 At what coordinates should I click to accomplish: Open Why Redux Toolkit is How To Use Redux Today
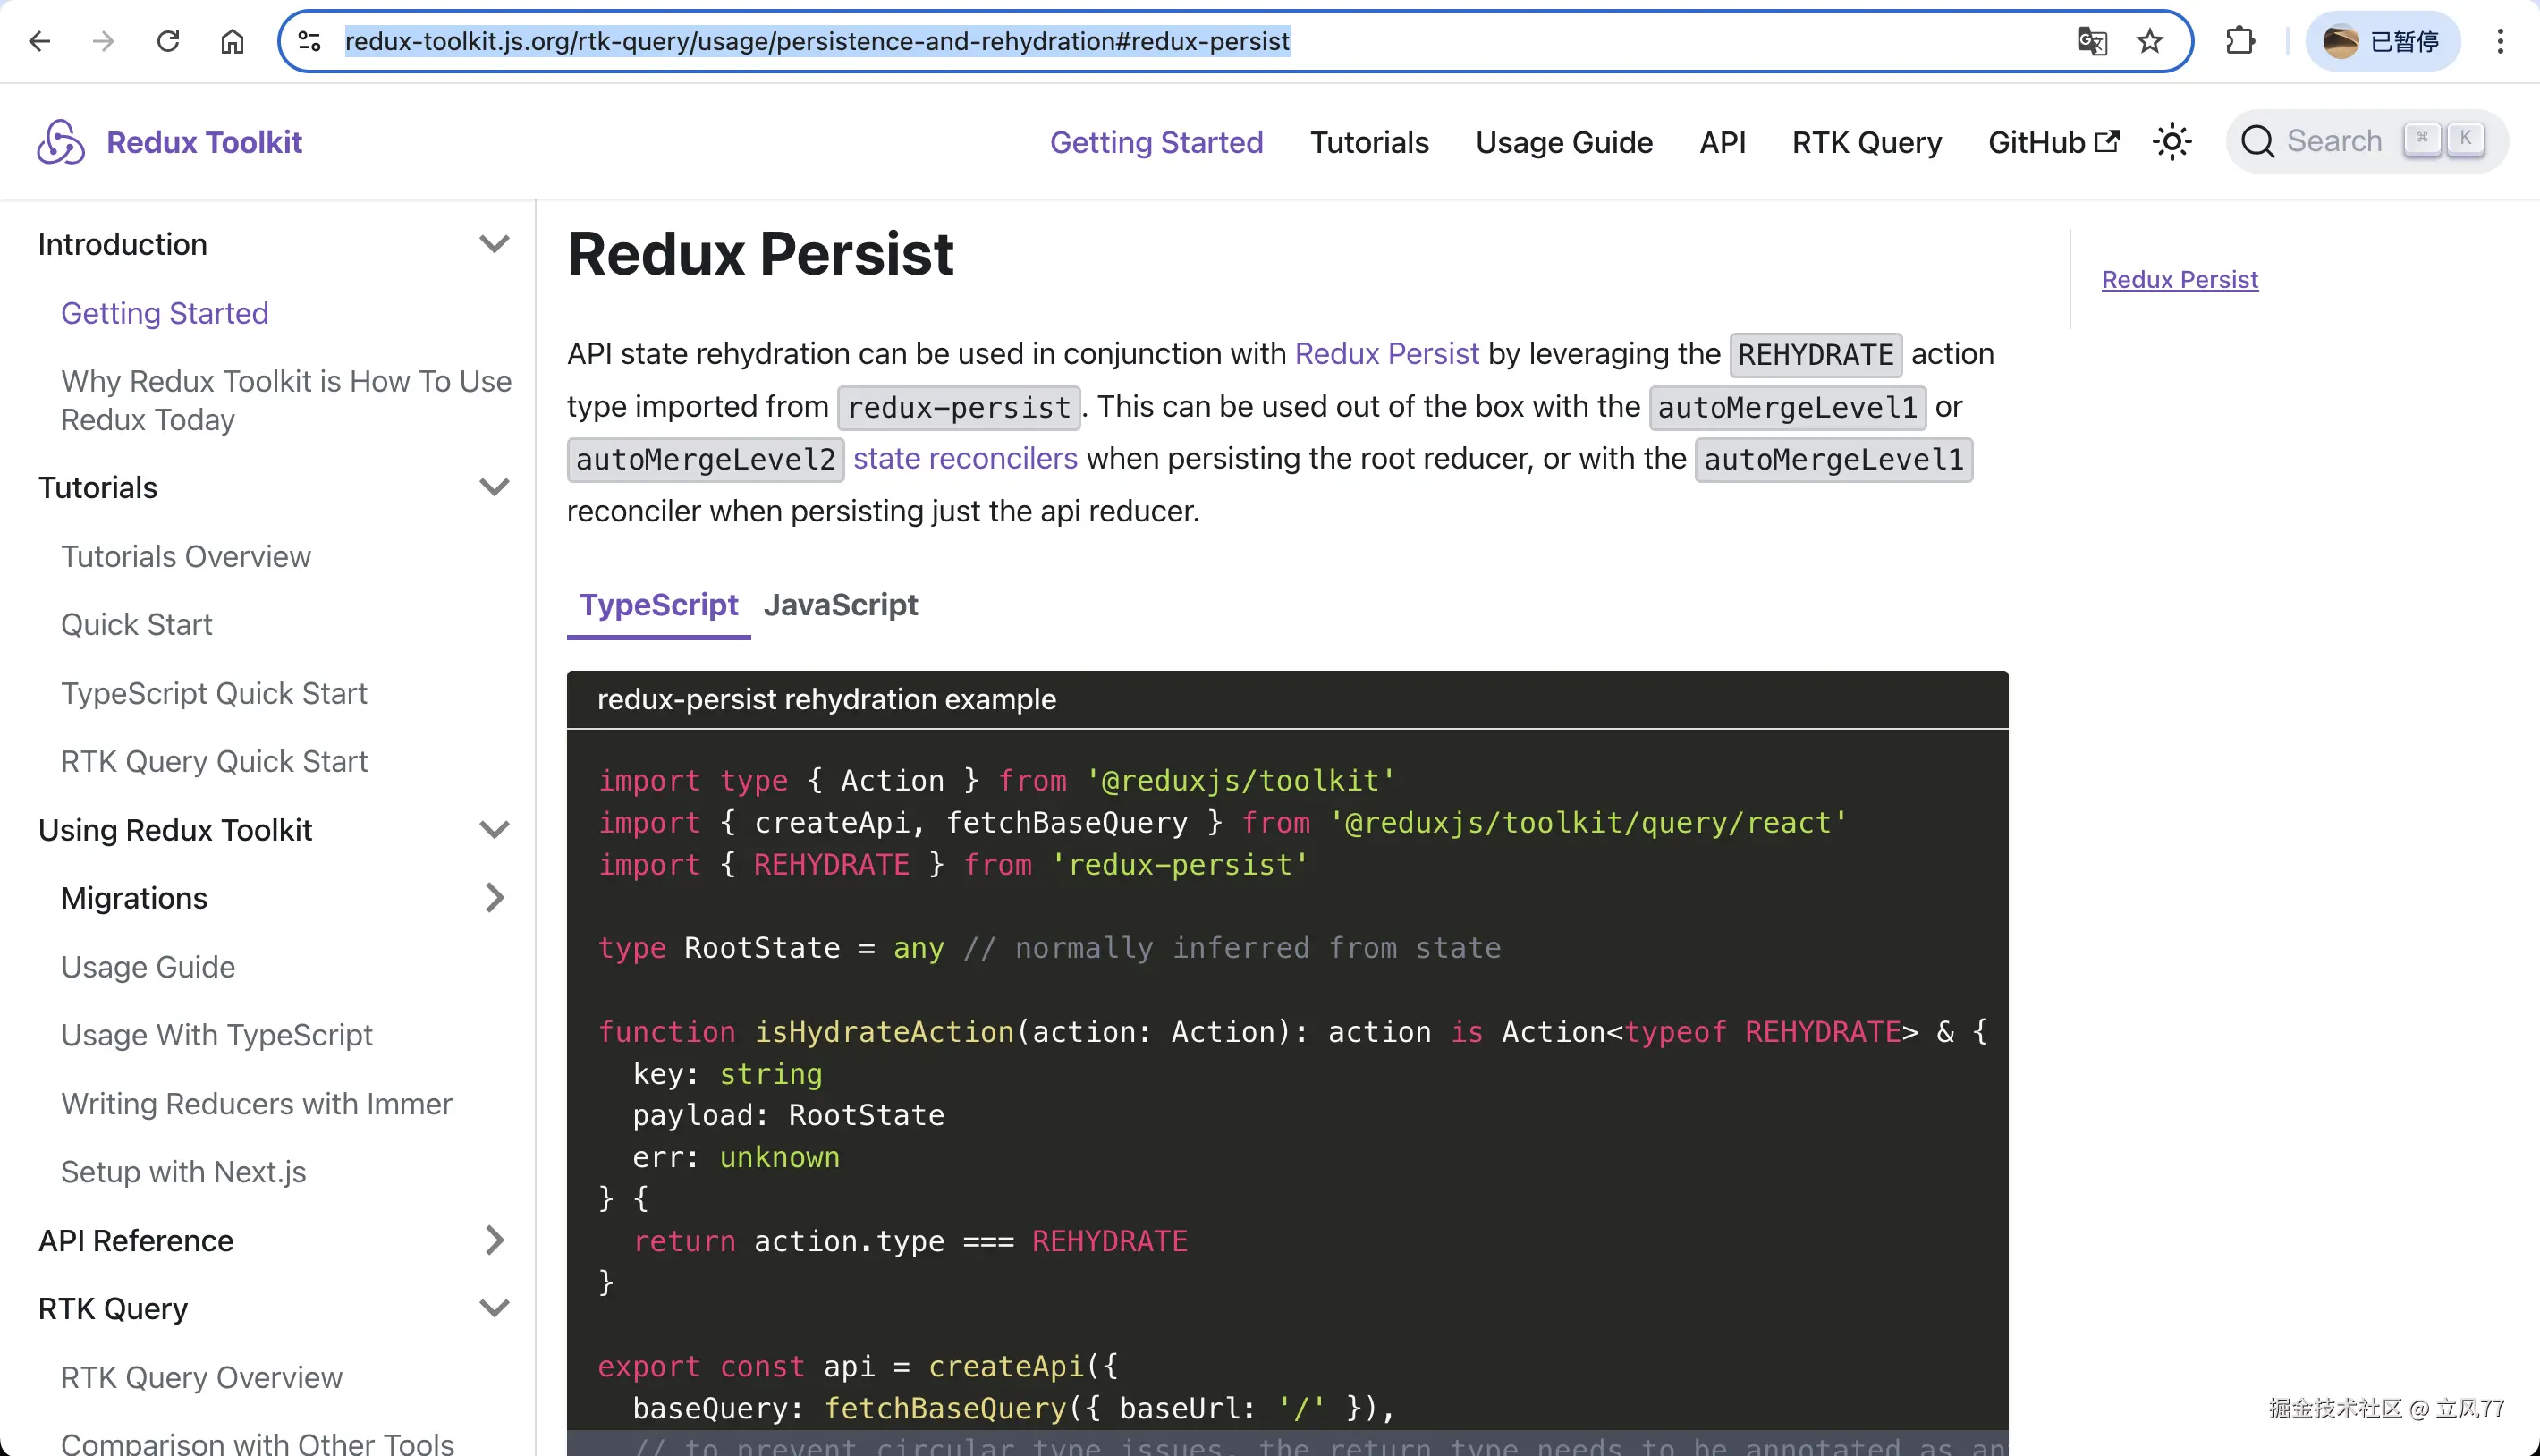[x=286, y=400]
